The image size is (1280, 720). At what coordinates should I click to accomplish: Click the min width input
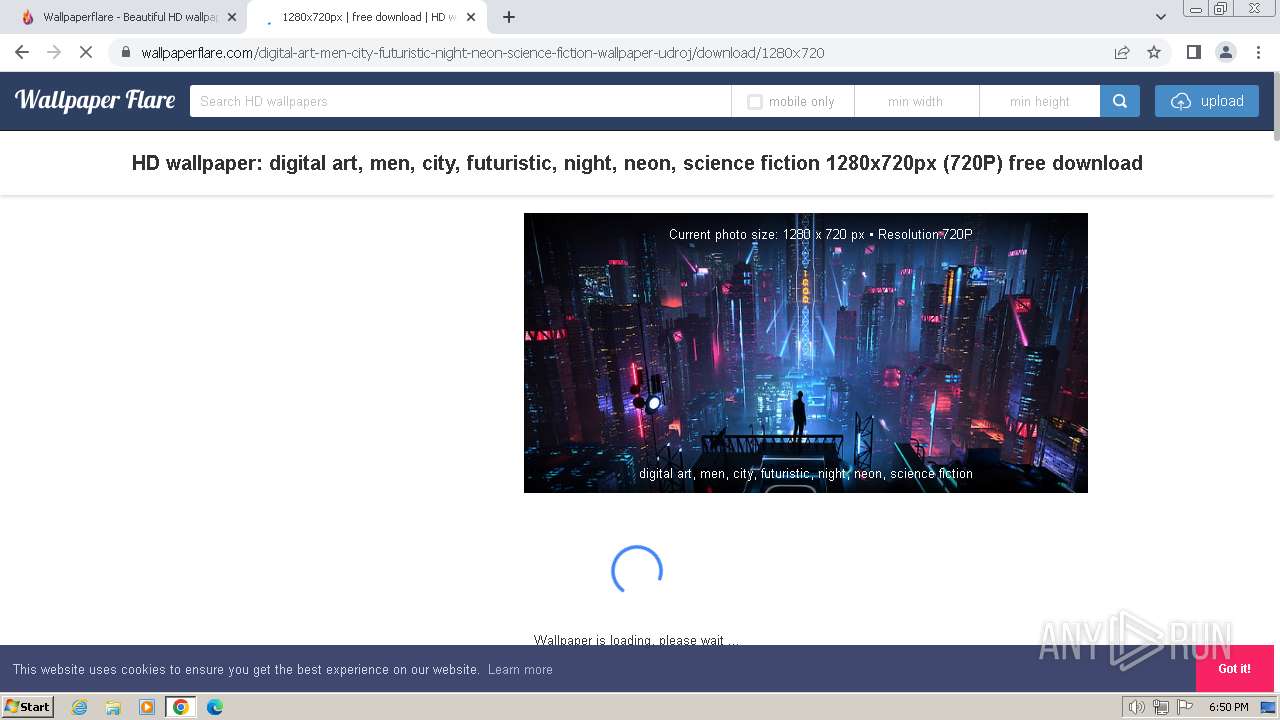coord(916,101)
